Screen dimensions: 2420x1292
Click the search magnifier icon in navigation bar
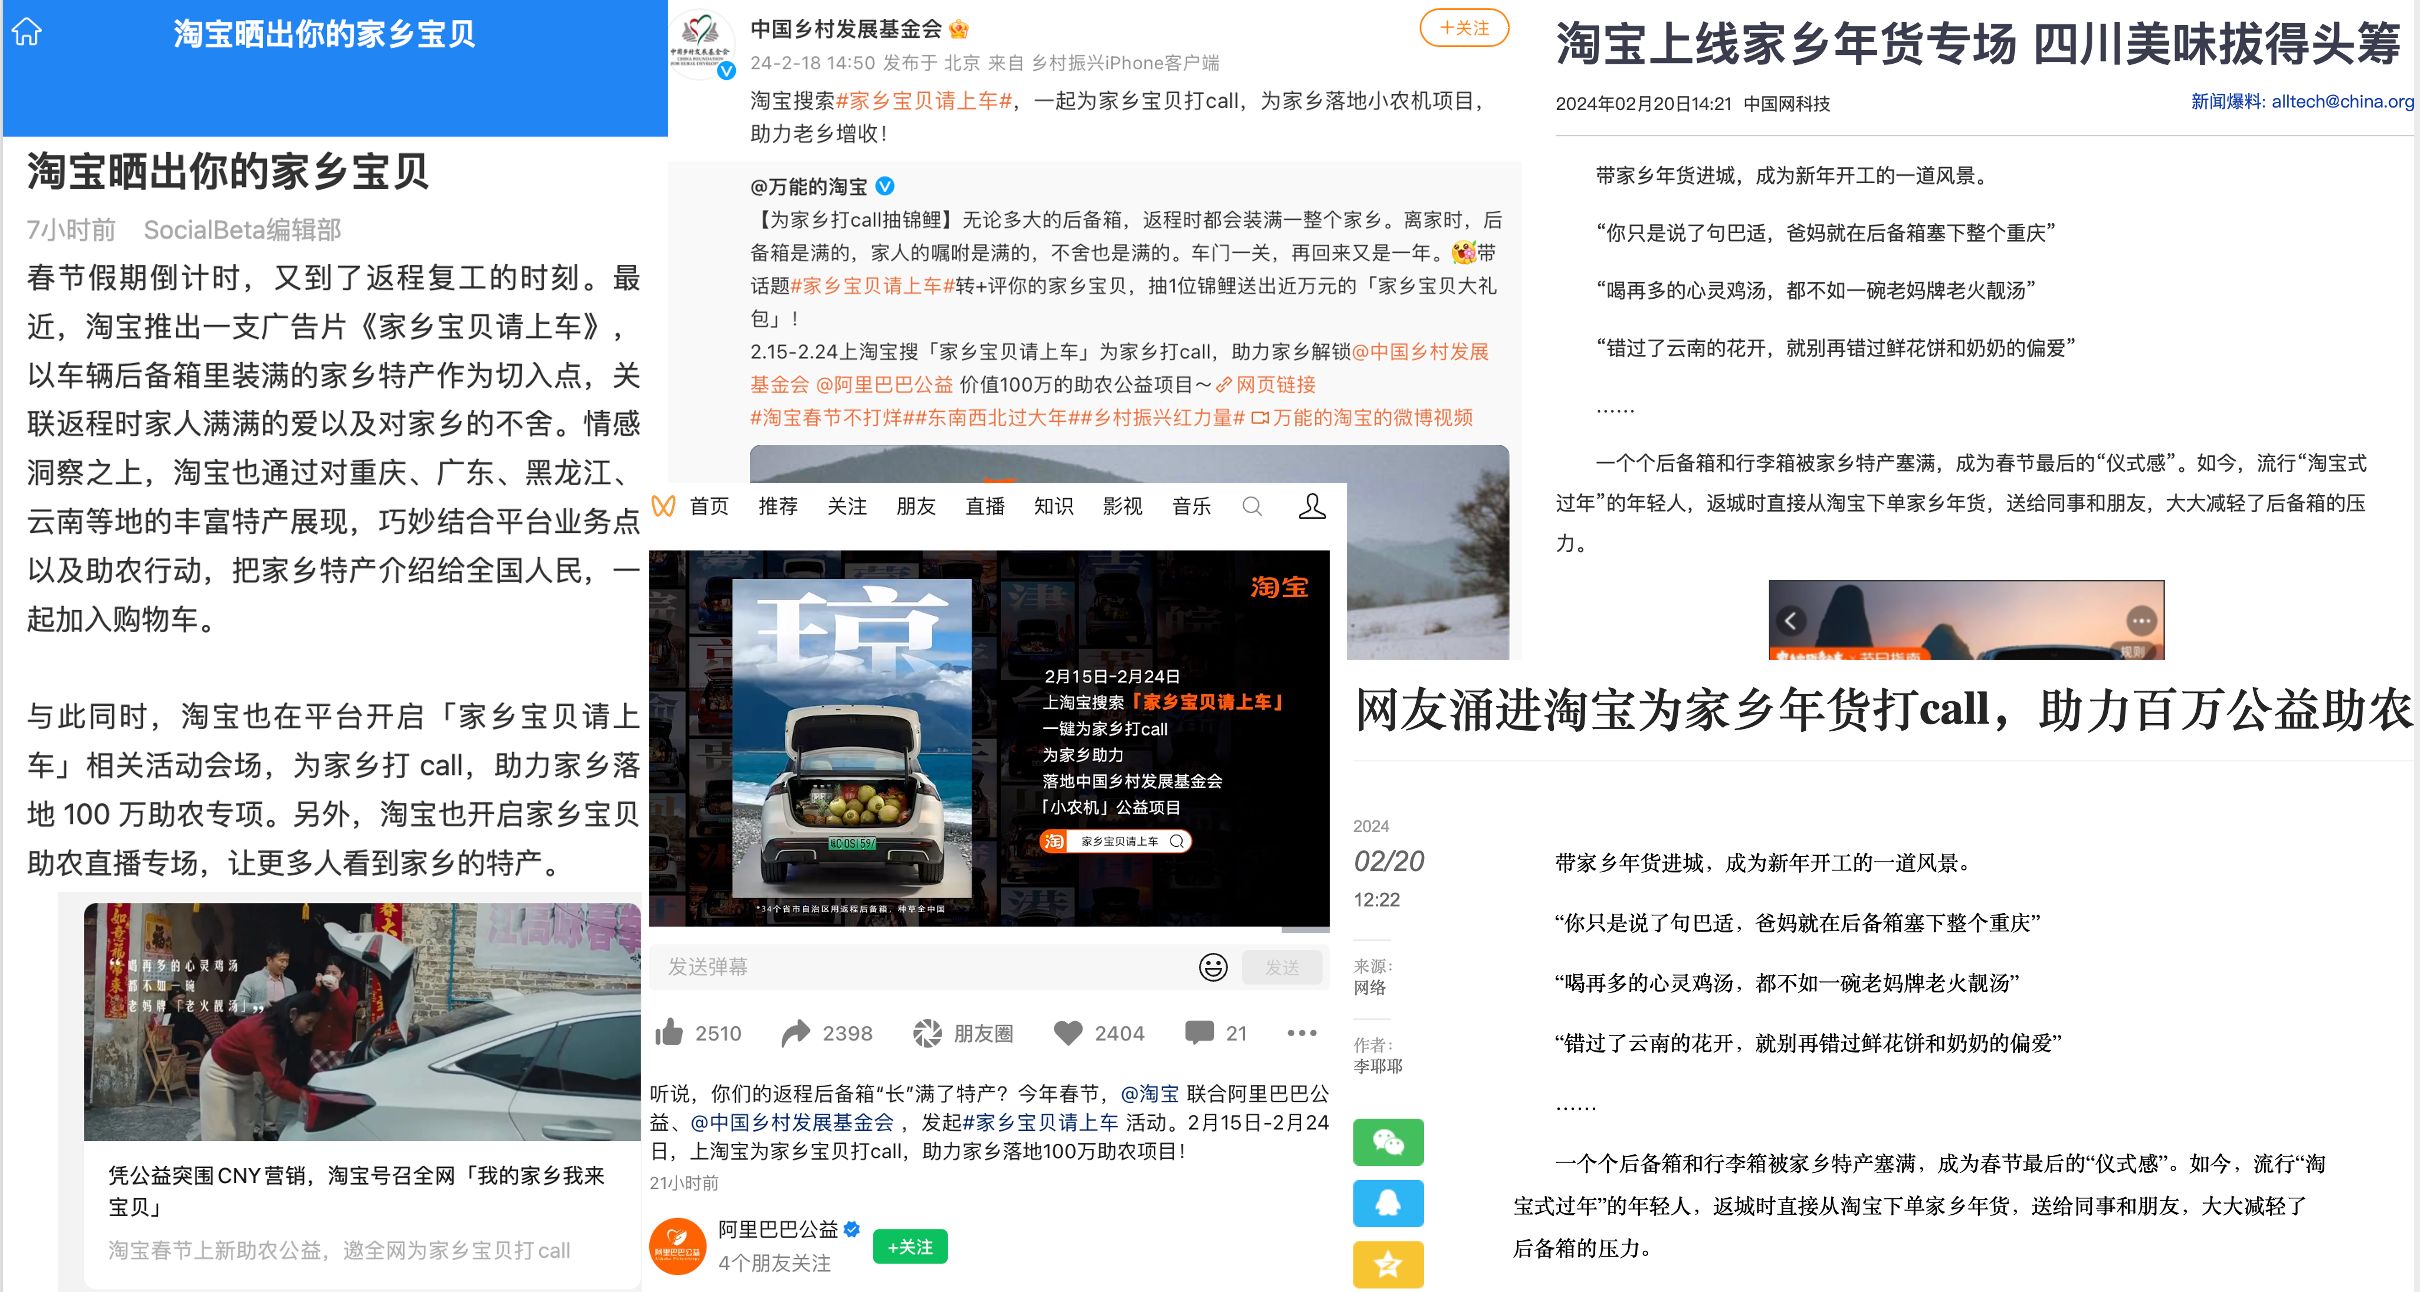[1252, 507]
